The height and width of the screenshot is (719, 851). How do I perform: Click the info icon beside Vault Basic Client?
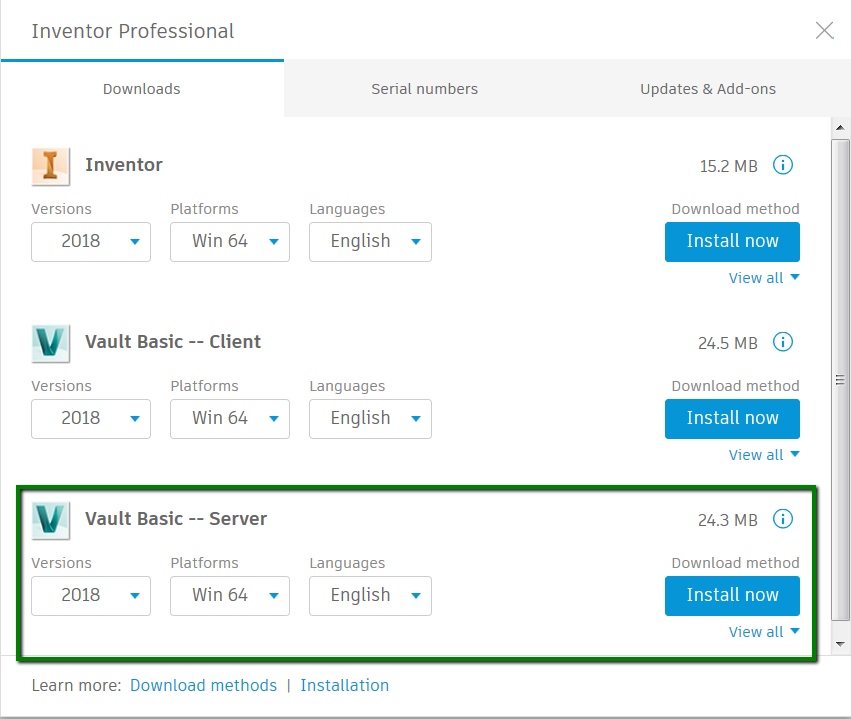pos(783,342)
